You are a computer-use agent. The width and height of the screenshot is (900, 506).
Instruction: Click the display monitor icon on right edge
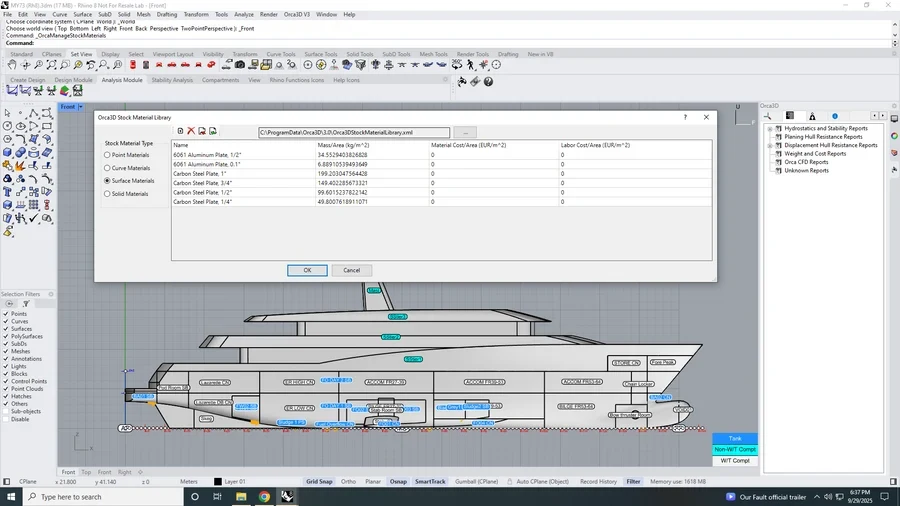[x=894, y=119]
